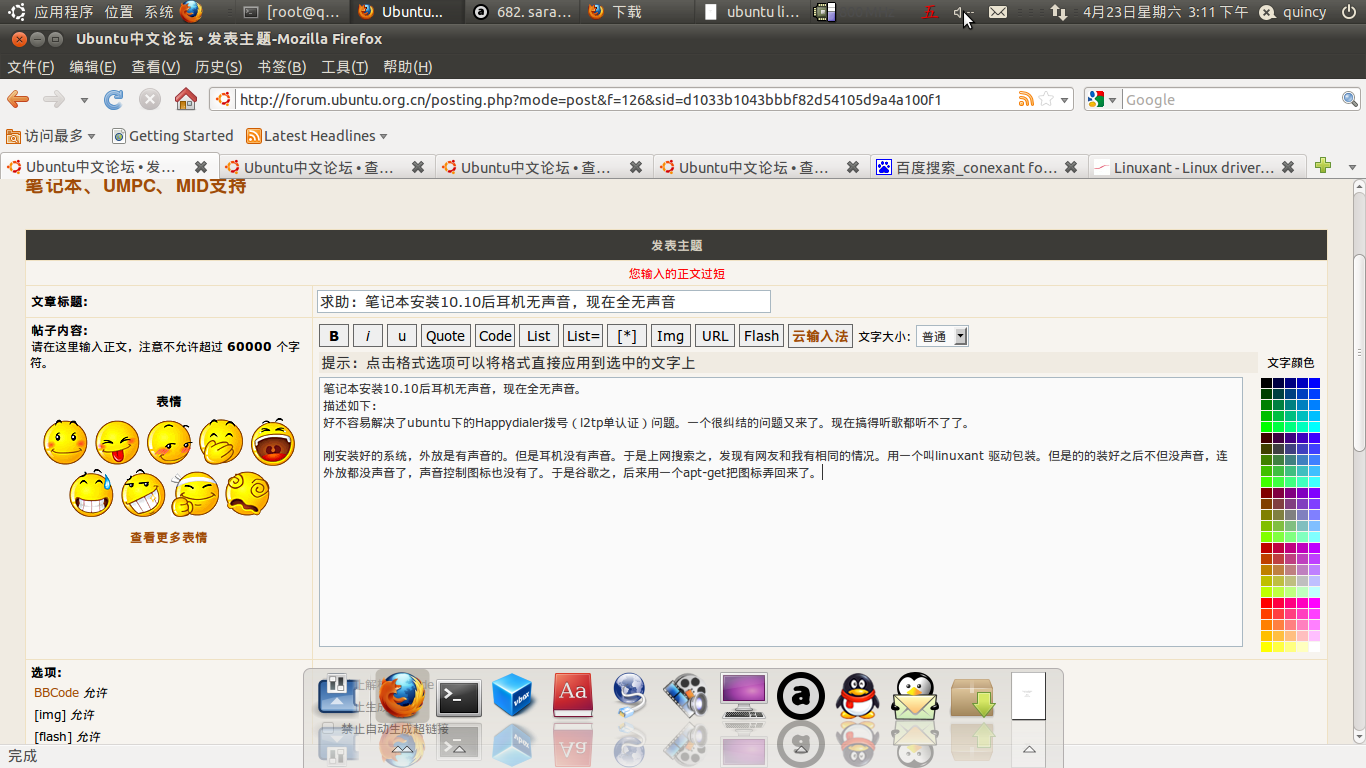The image size is (1366, 768).
Task: Open the mail envelope indicator in panel
Action: (998, 12)
